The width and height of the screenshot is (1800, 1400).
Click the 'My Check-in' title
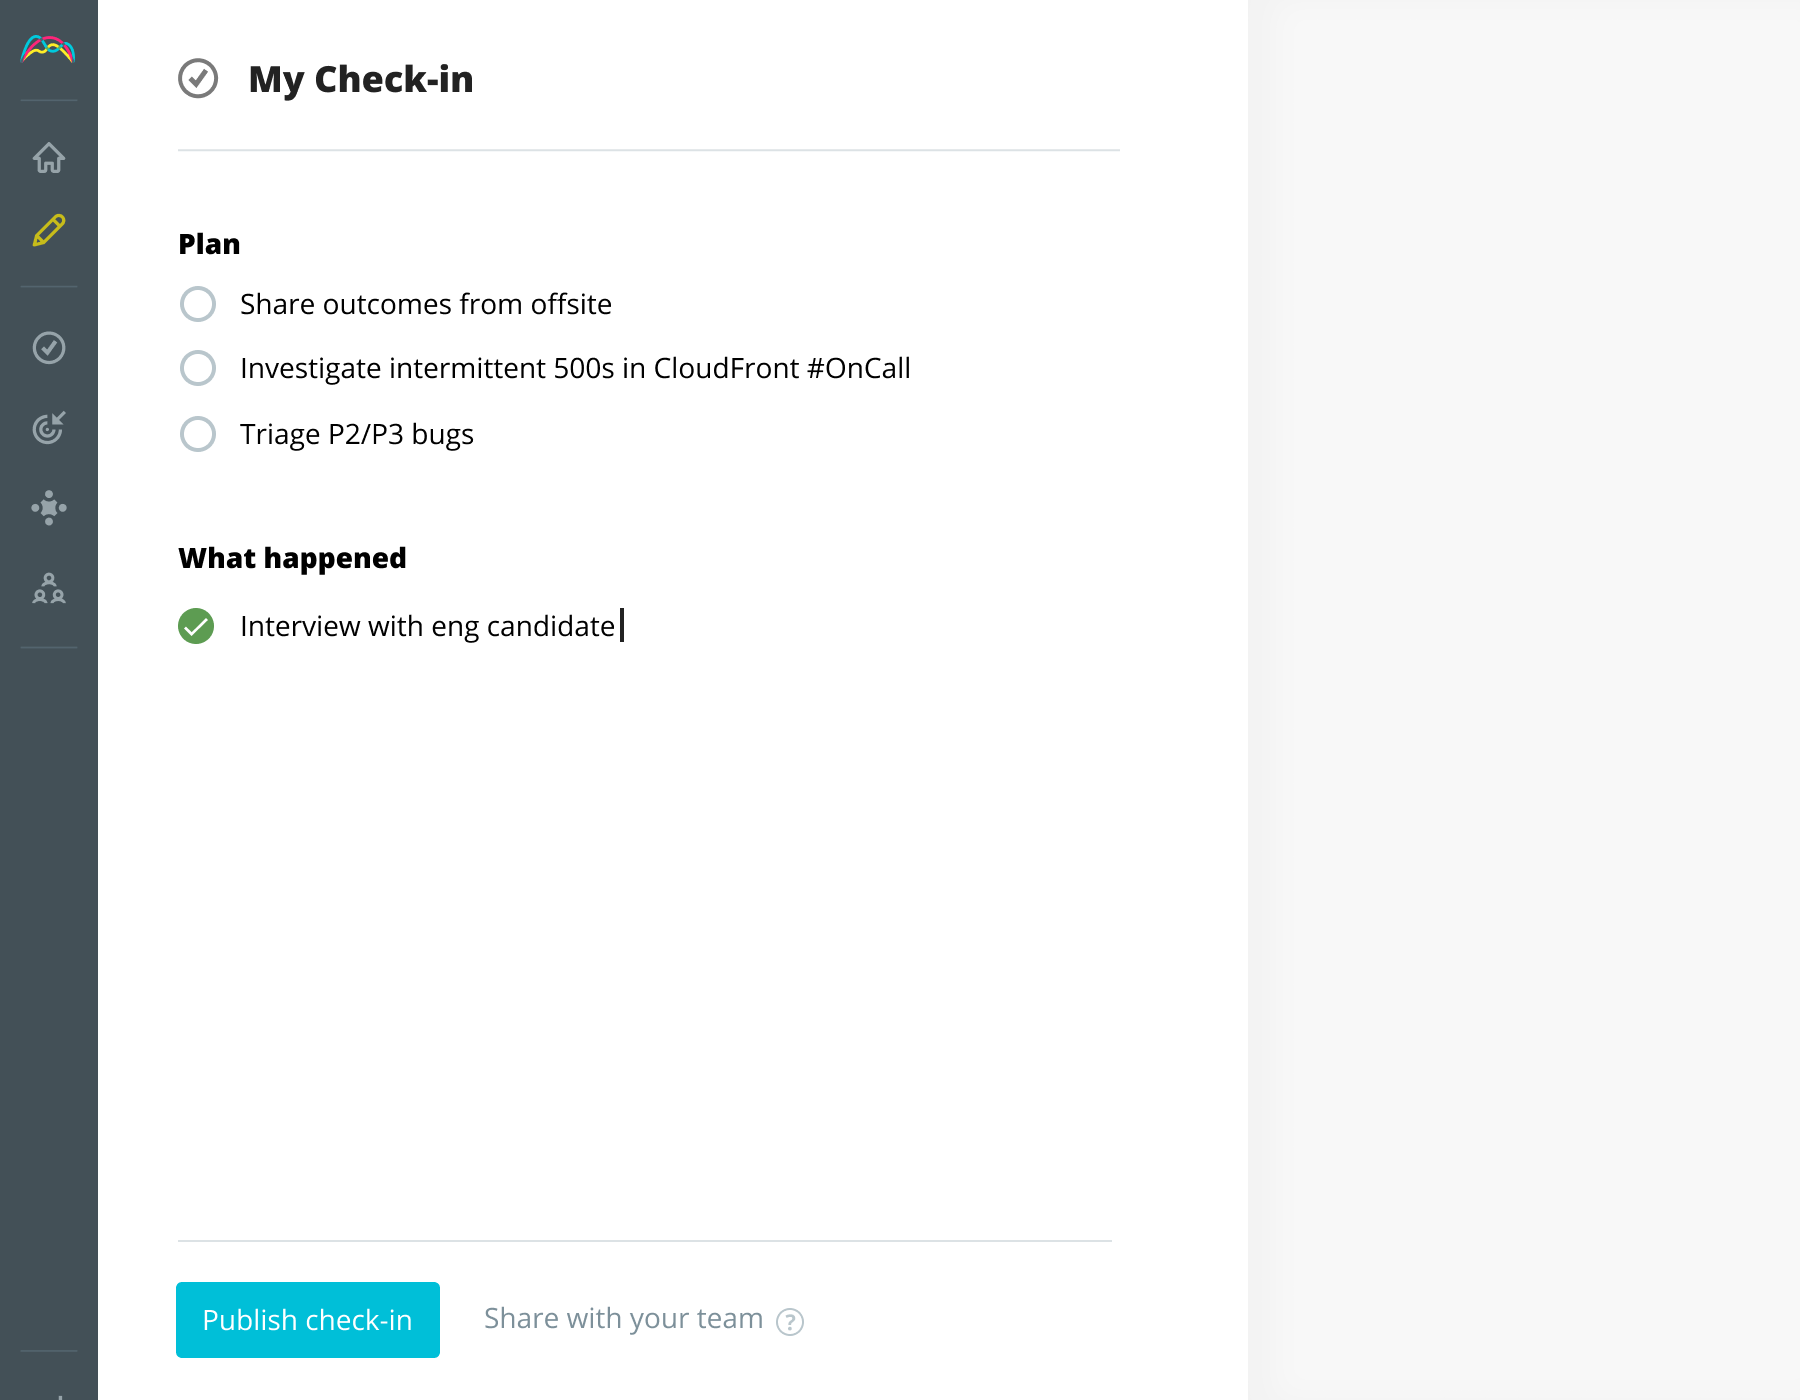pyautogui.click(x=360, y=79)
